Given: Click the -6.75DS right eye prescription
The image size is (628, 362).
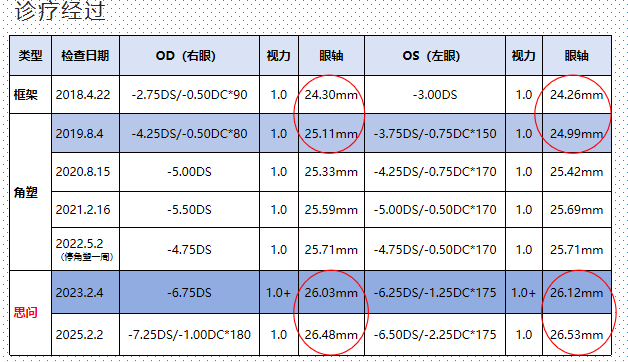Looking at the screenshot, I should pyautogui.click(x=189, y=292).
